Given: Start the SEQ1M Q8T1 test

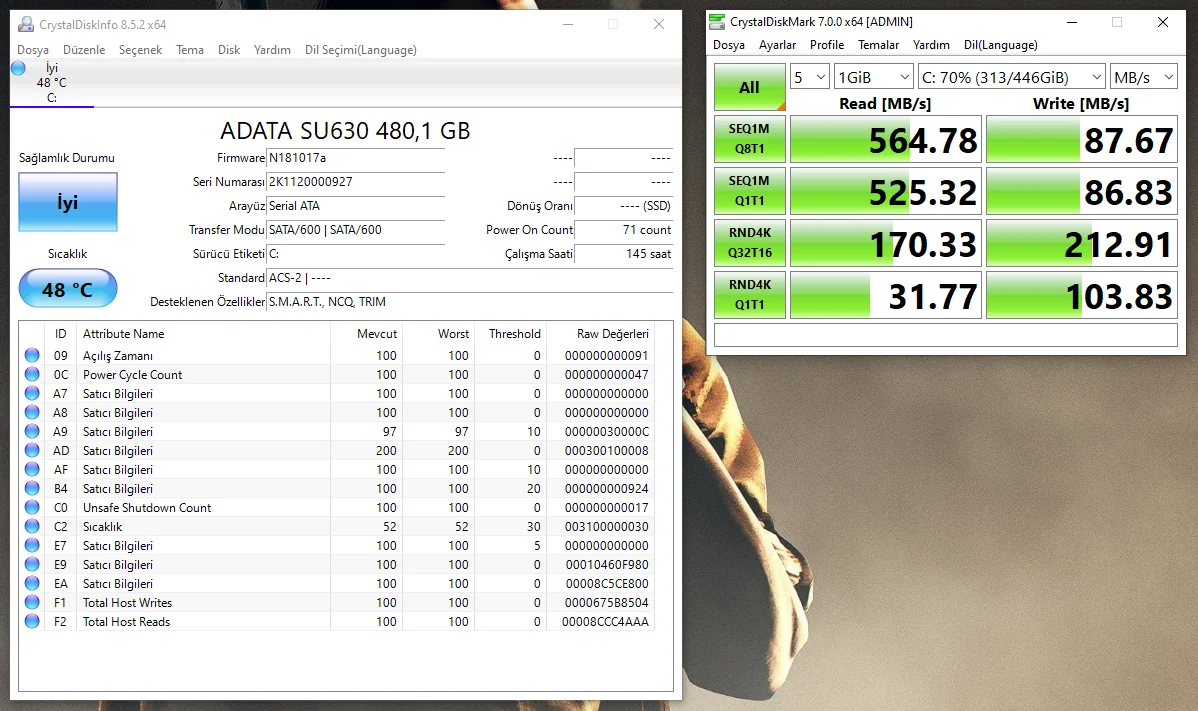Looking at the screenshot, I should [750, 139].
